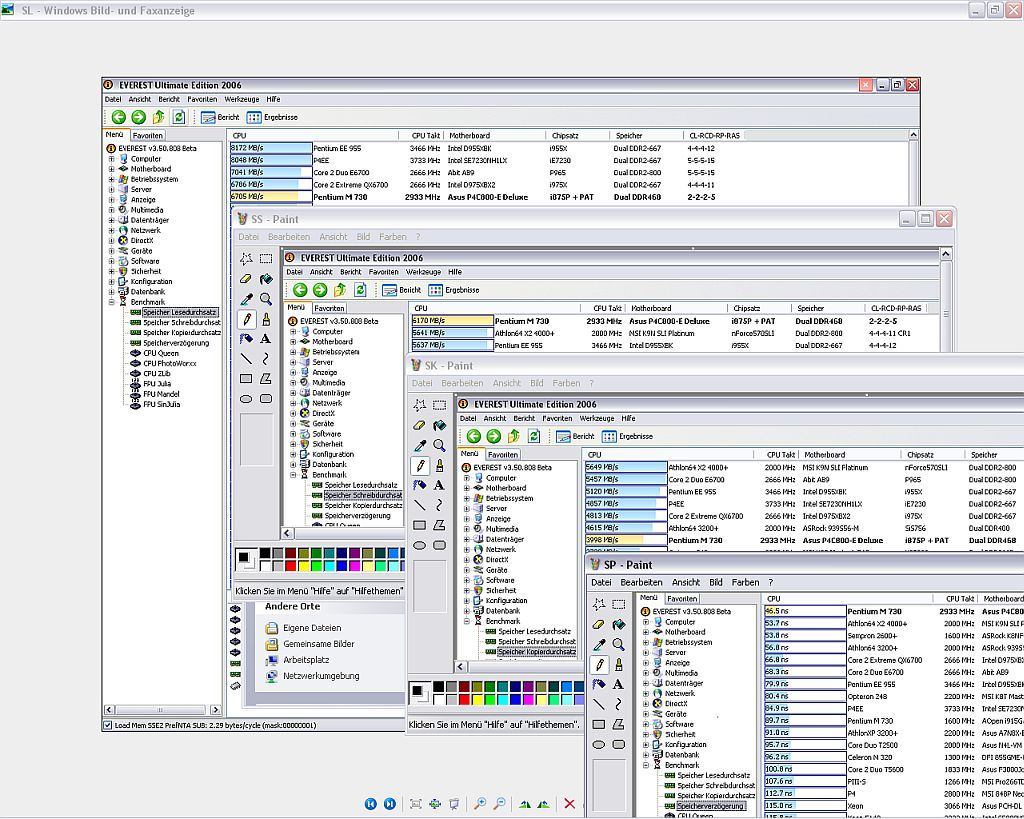Select the Rectangle tool in SP - Paint
The image size is (1024, 819).
coord(598,724)
